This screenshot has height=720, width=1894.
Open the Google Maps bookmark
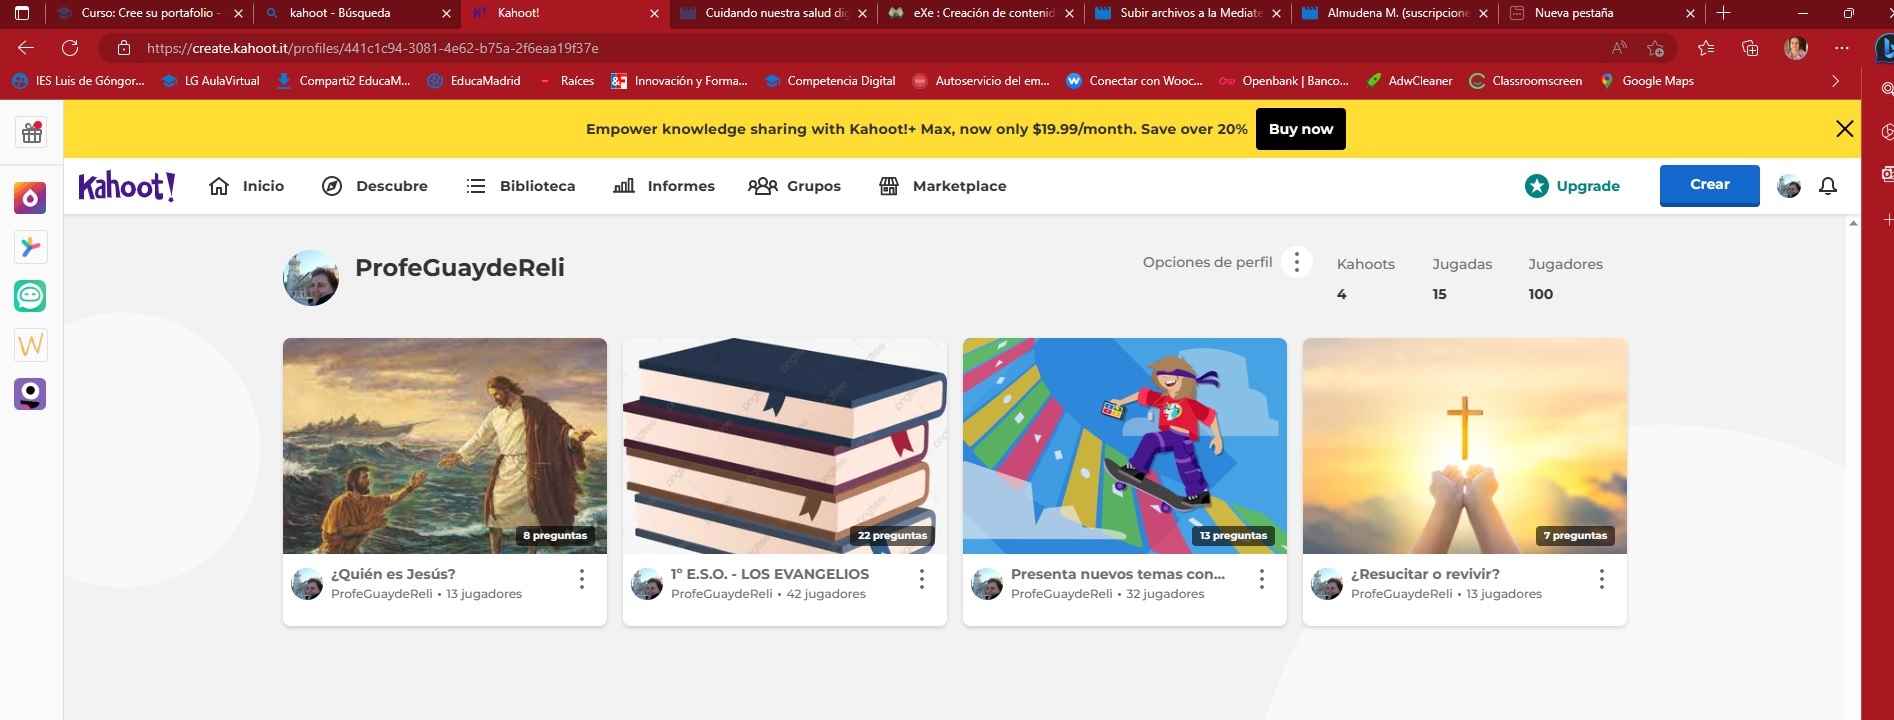pyautogui.click(x=1646, y=81)
